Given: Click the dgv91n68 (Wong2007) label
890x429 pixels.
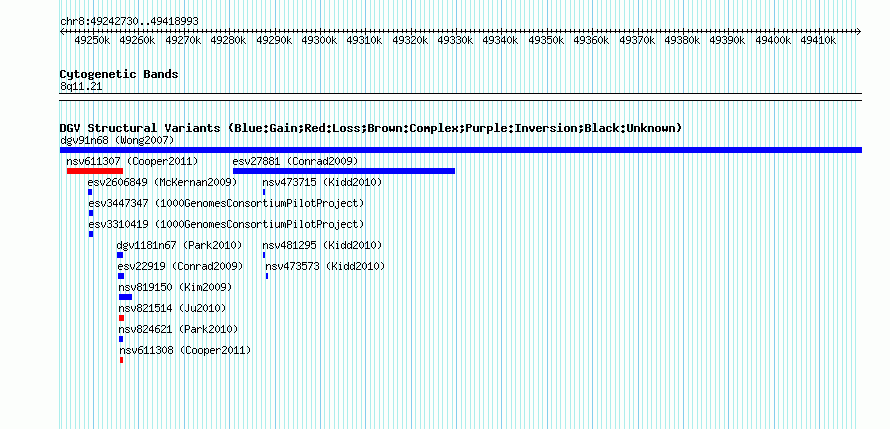Looking at the screenshot, I should click(117, 140).
